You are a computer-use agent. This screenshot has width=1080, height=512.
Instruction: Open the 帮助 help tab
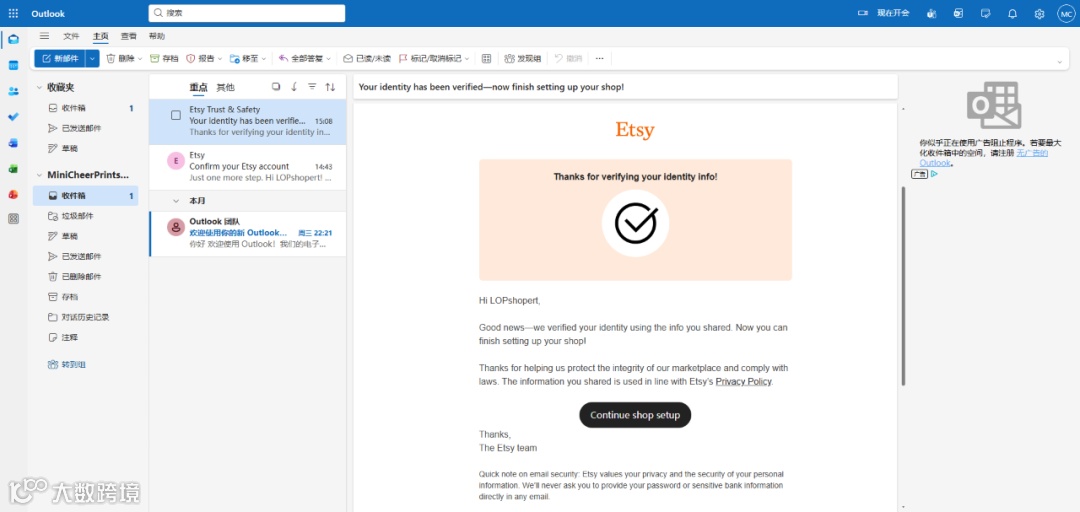tap(156, 36)
